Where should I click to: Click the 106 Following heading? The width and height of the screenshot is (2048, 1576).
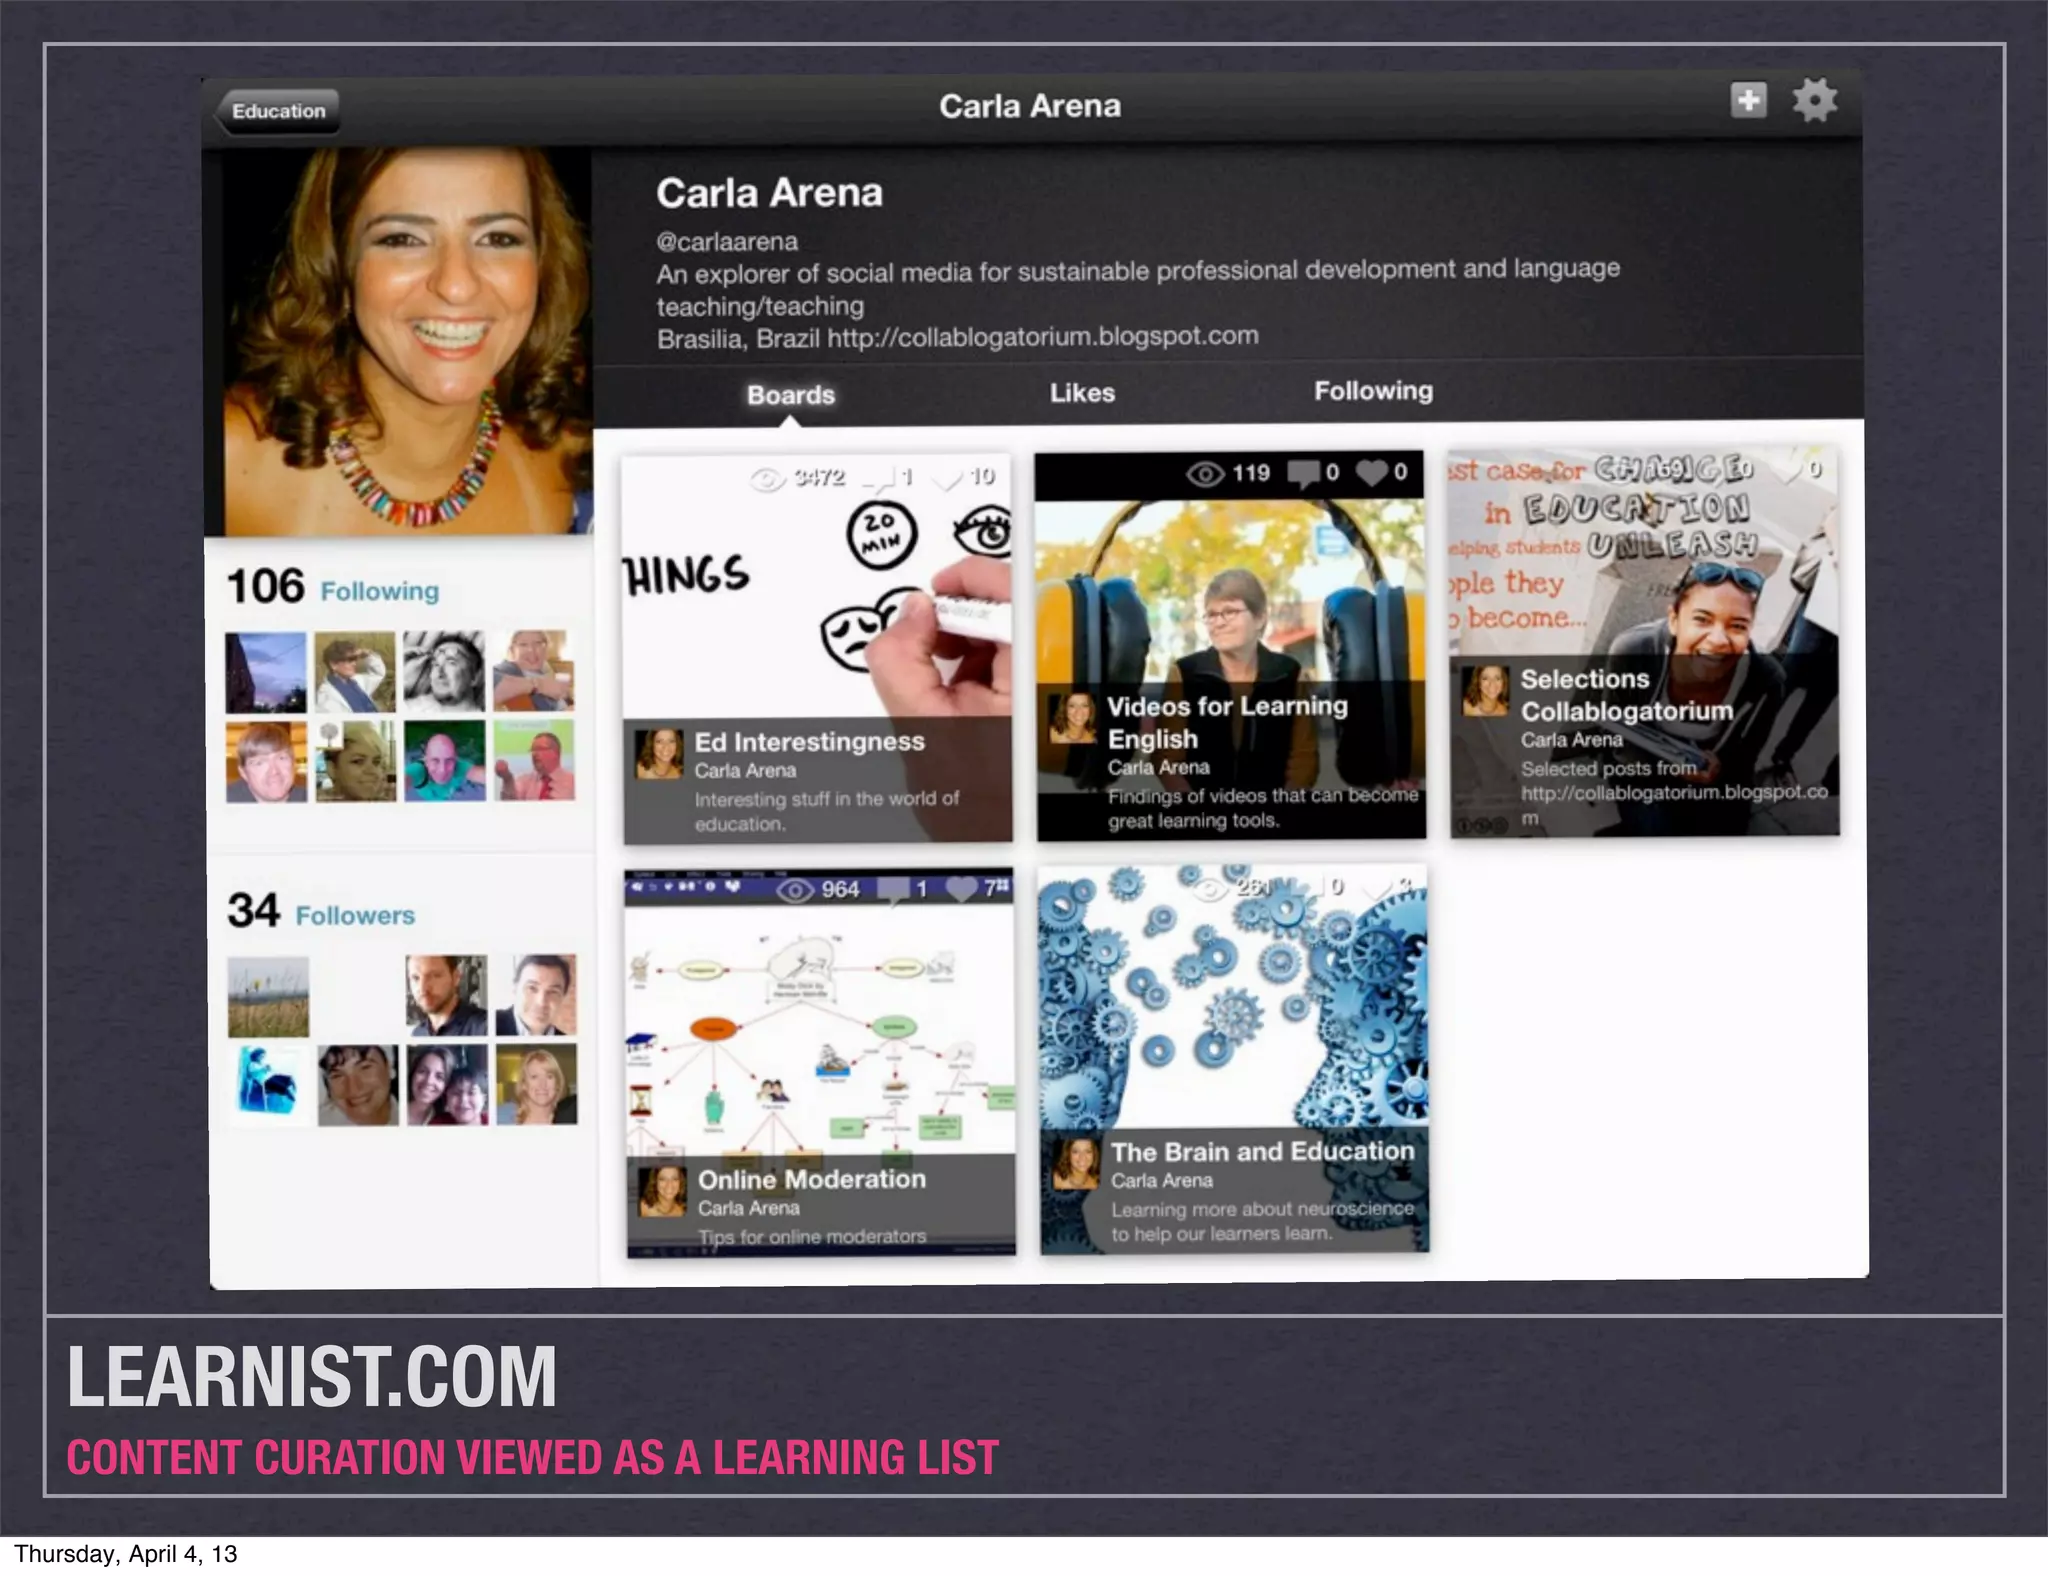click(x=333, y=587)
